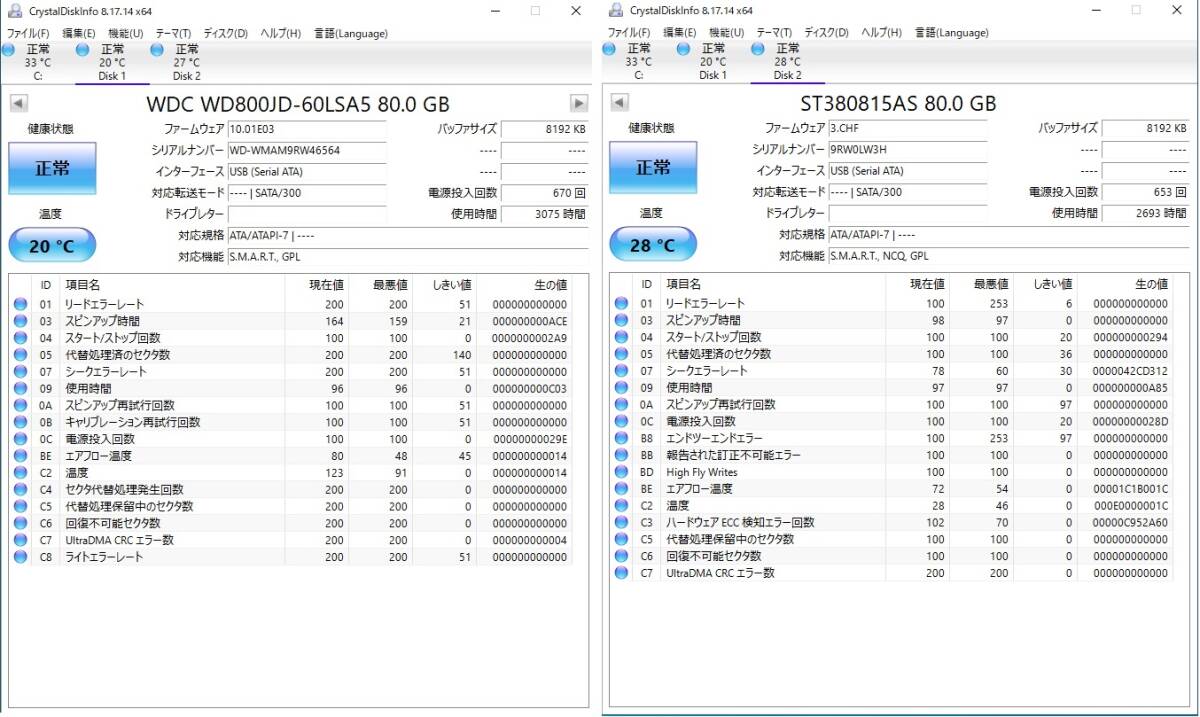
Task: Select Disk 1 tab in left window
Action: point(112,62)
